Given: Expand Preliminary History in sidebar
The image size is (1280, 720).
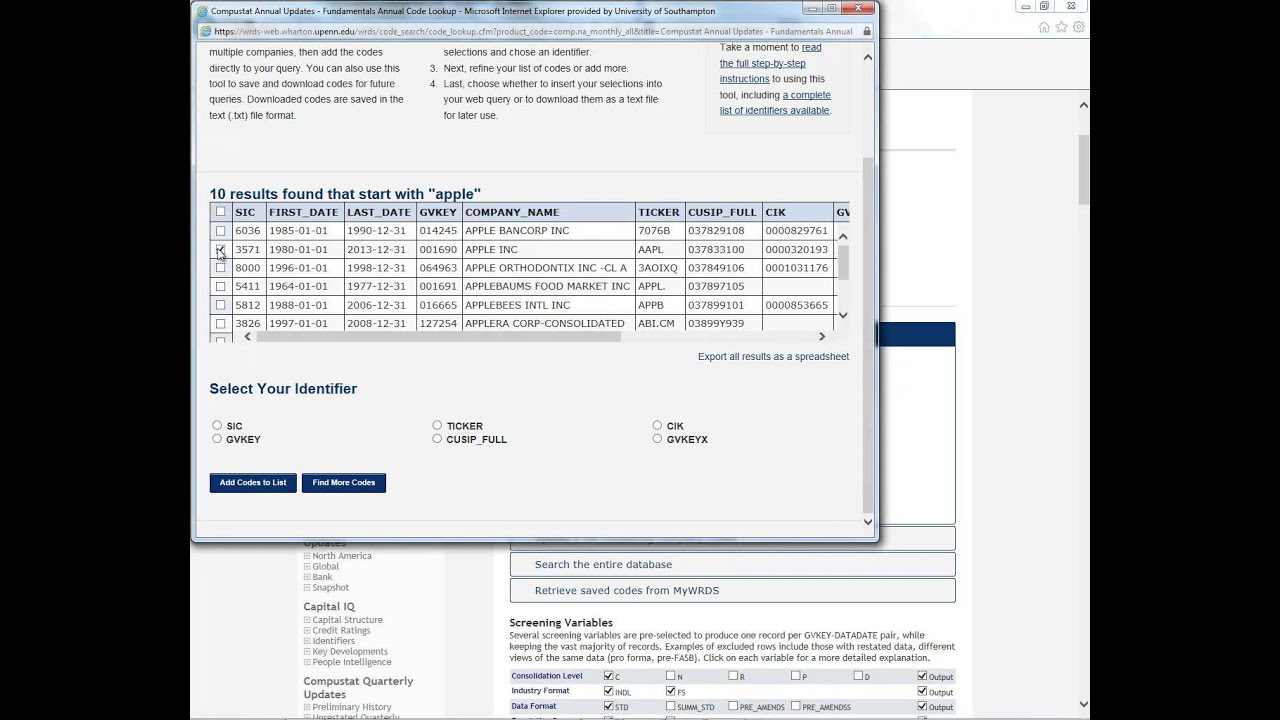Looking at the screenshot, I should pos(307,707).
